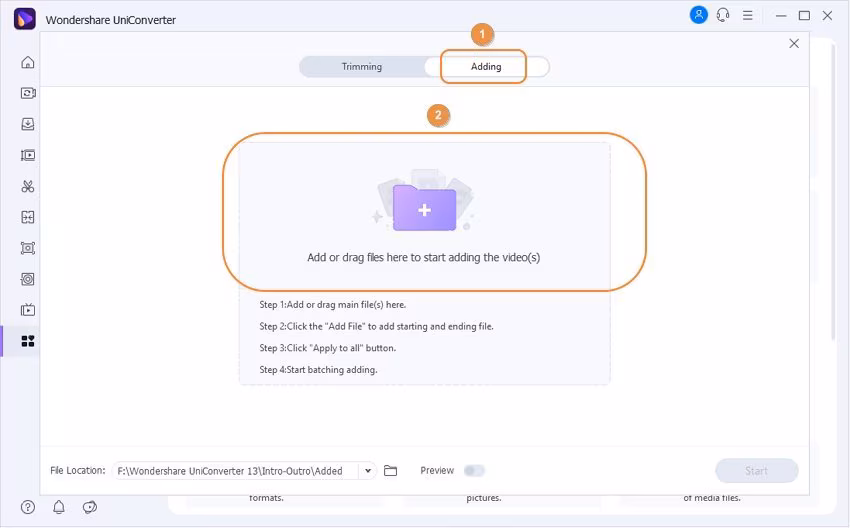Open the support headset icon

click(723, 15)
